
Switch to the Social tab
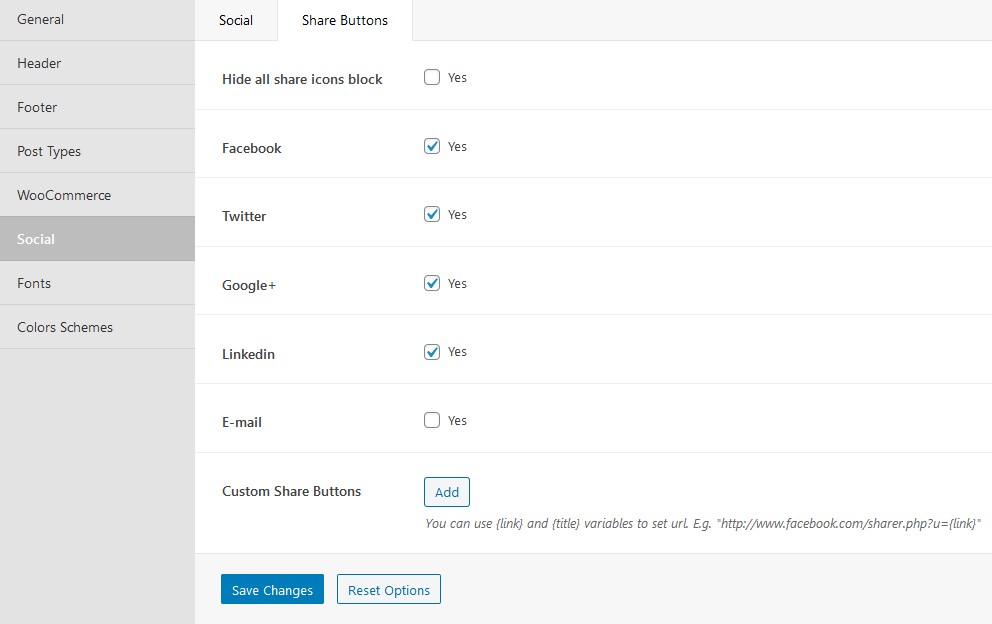click(x=236, y=20)
